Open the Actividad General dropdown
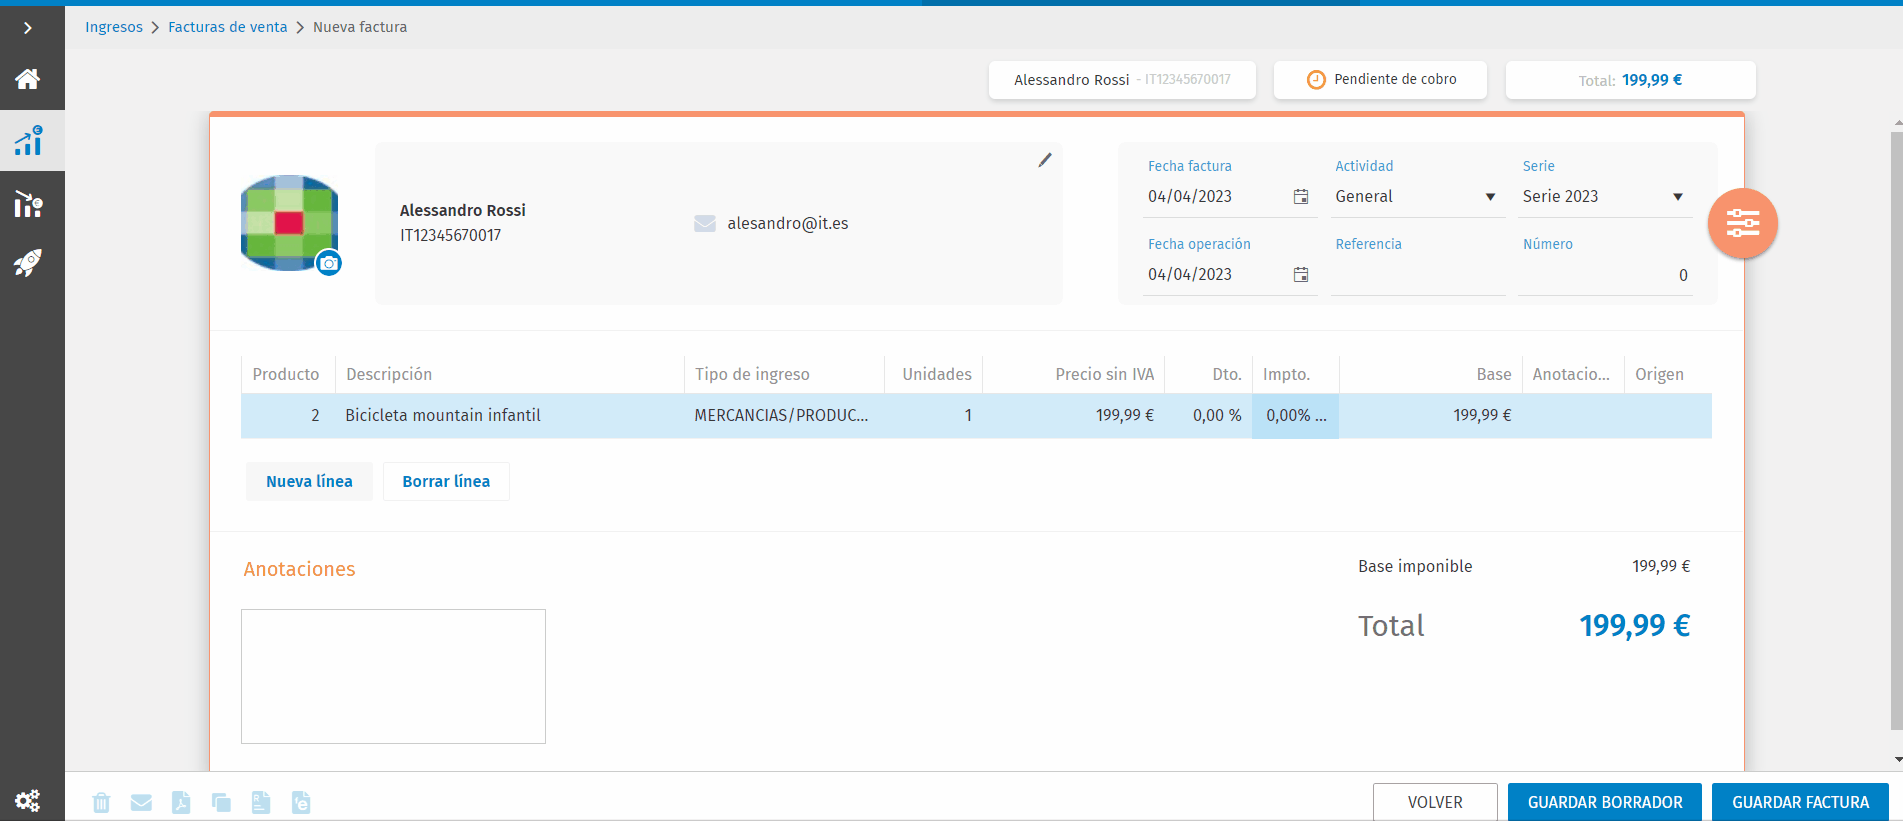 [1417, 197]
